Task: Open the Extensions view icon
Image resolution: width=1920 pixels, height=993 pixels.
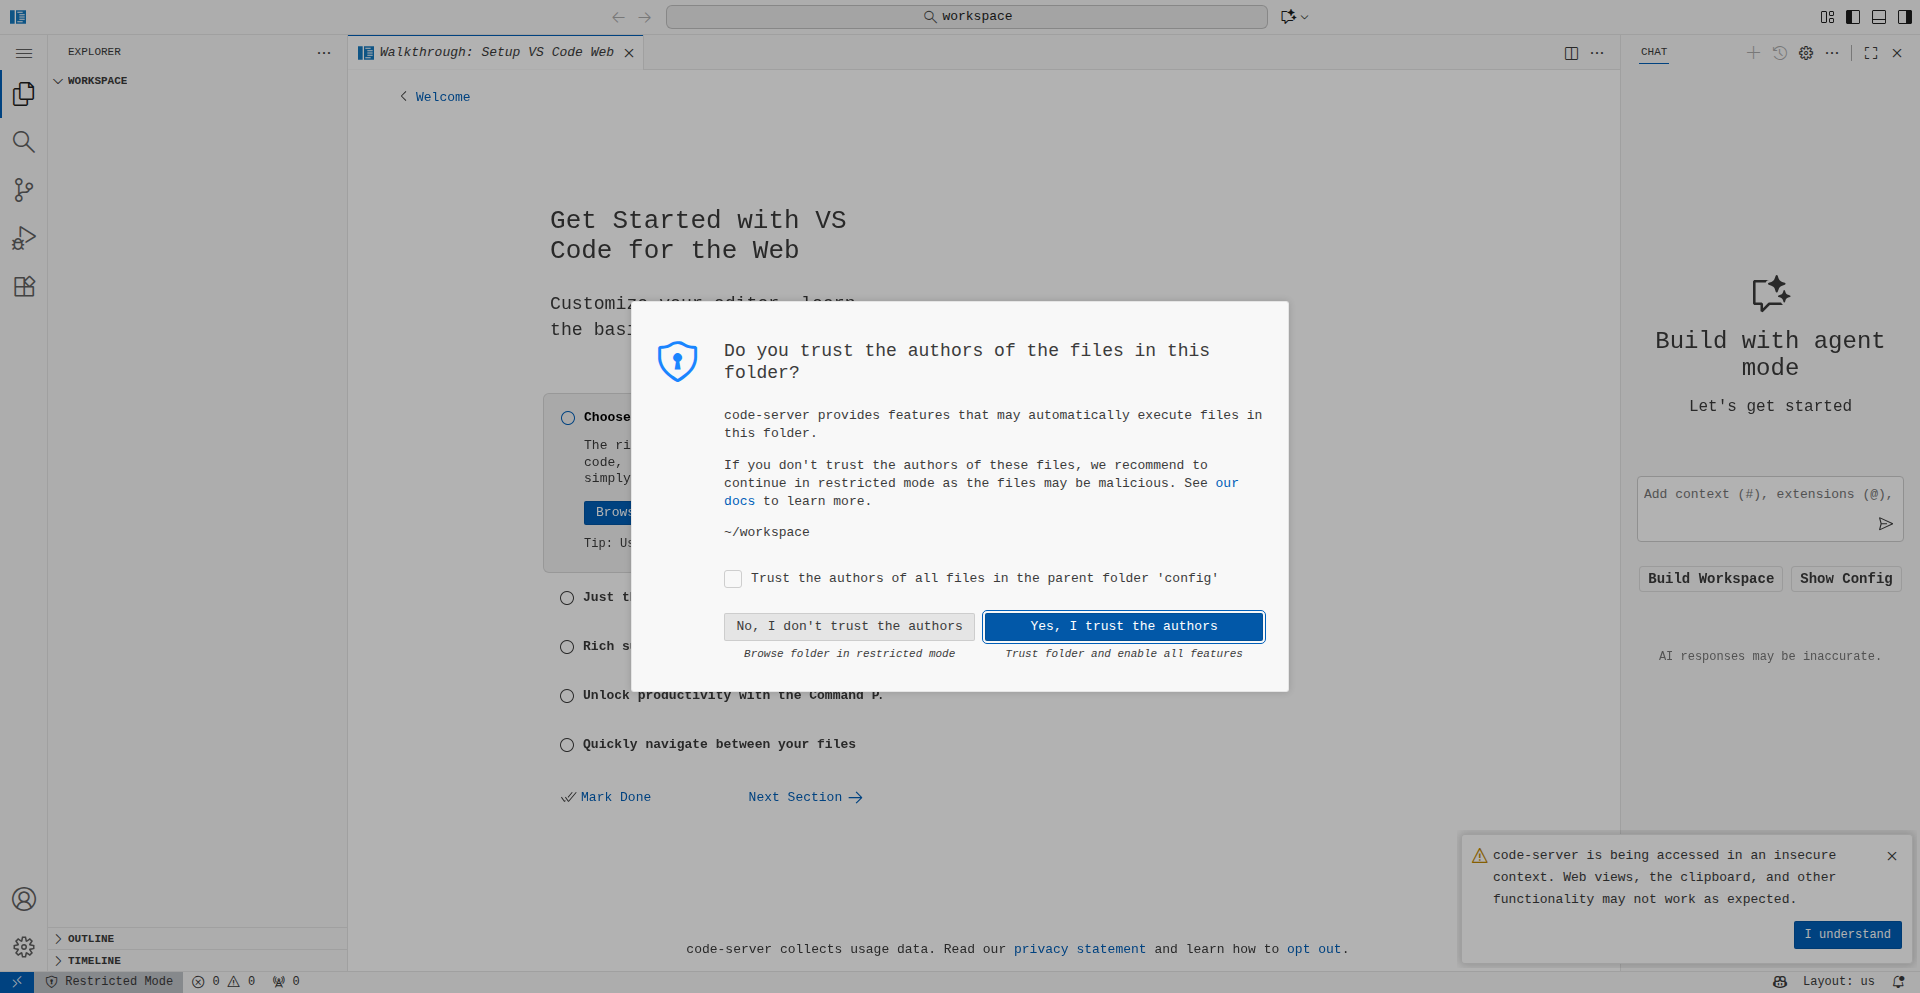Action: [x=24, y=287]
